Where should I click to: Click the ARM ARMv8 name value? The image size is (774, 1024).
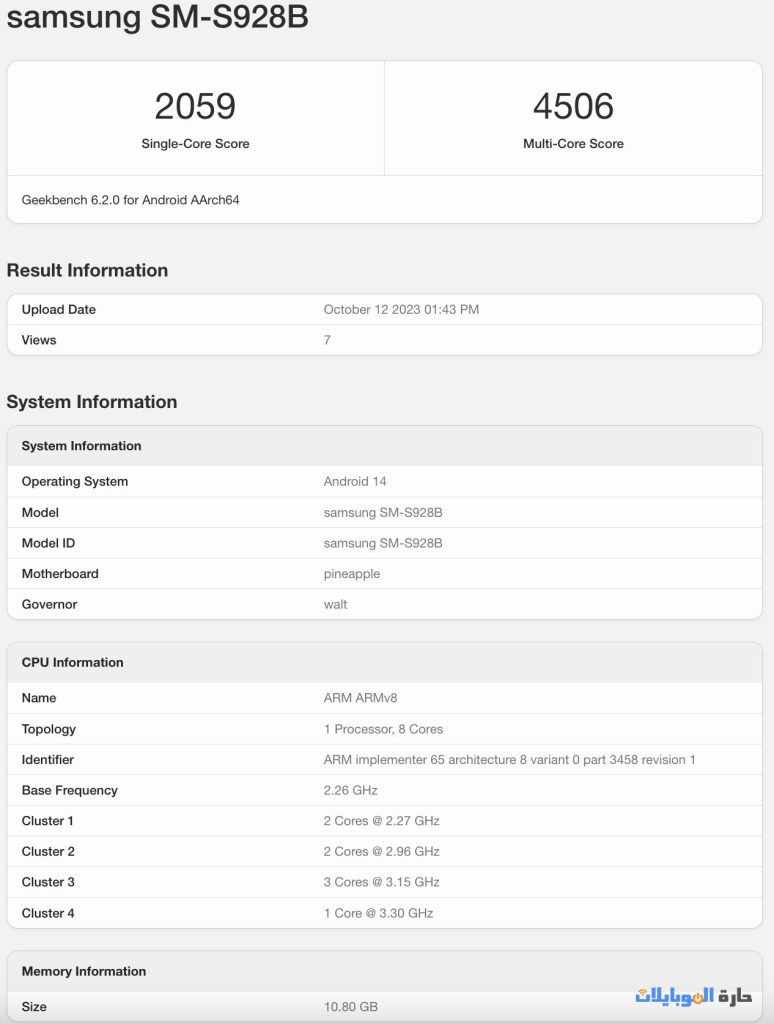[360, 698]
